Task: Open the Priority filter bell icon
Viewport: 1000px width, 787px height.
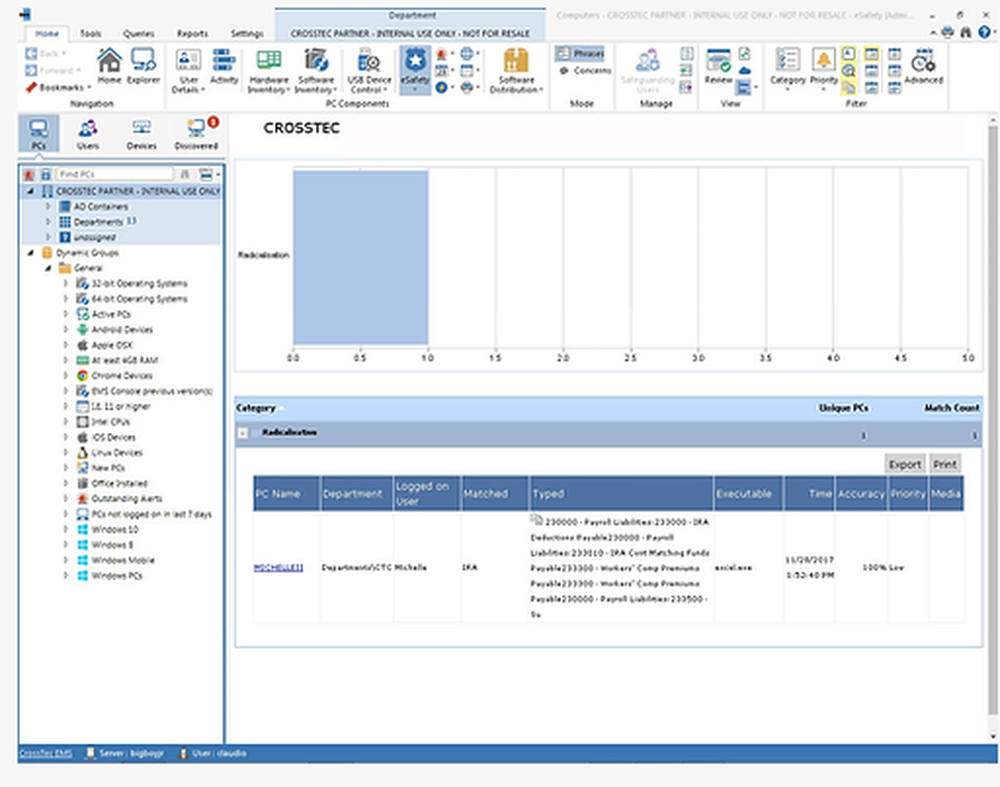Action: (824, 69)
